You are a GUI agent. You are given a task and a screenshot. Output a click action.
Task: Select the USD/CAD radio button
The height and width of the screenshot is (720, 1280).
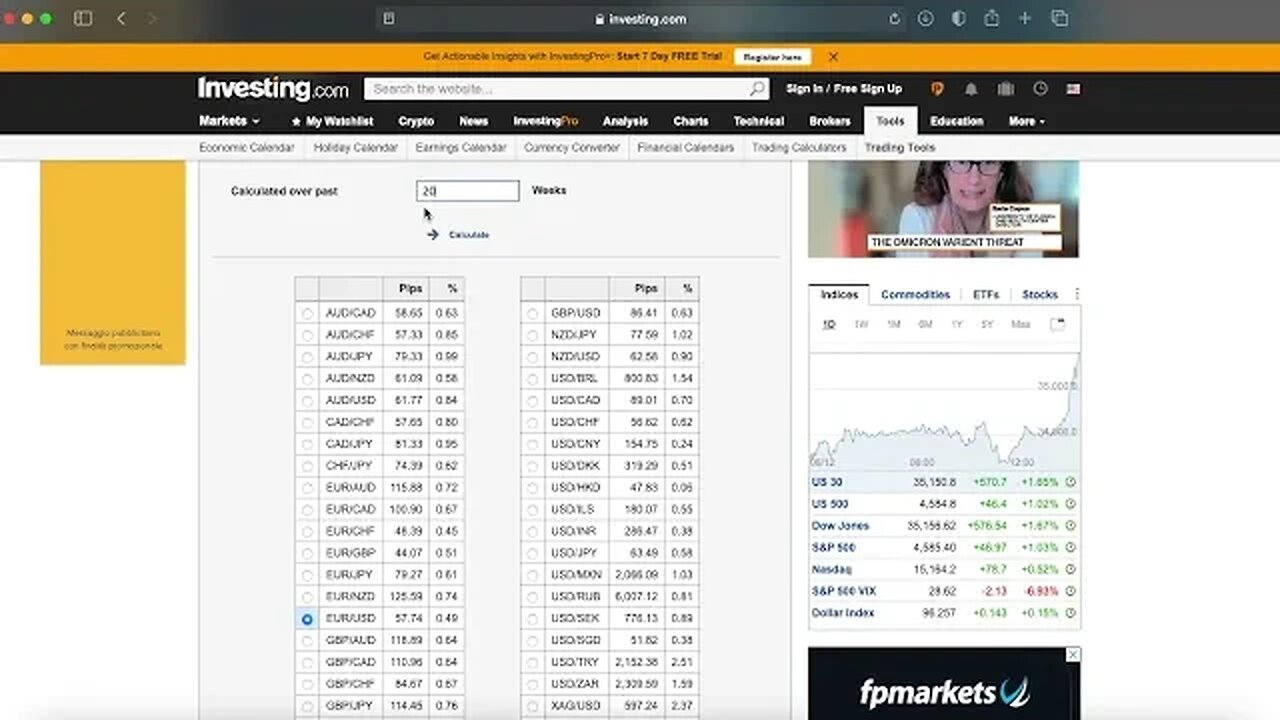[532, 401]
